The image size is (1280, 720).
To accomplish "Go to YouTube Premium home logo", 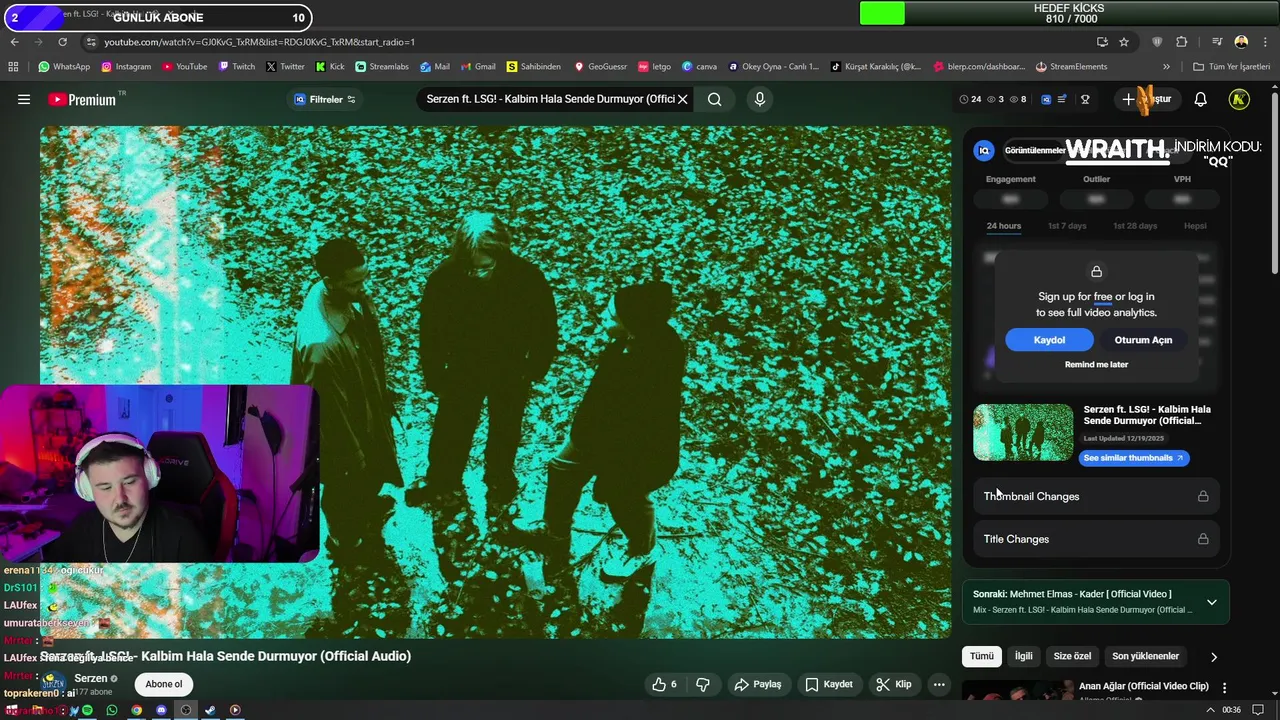I will pyautogui.click(x=82, y=99).
